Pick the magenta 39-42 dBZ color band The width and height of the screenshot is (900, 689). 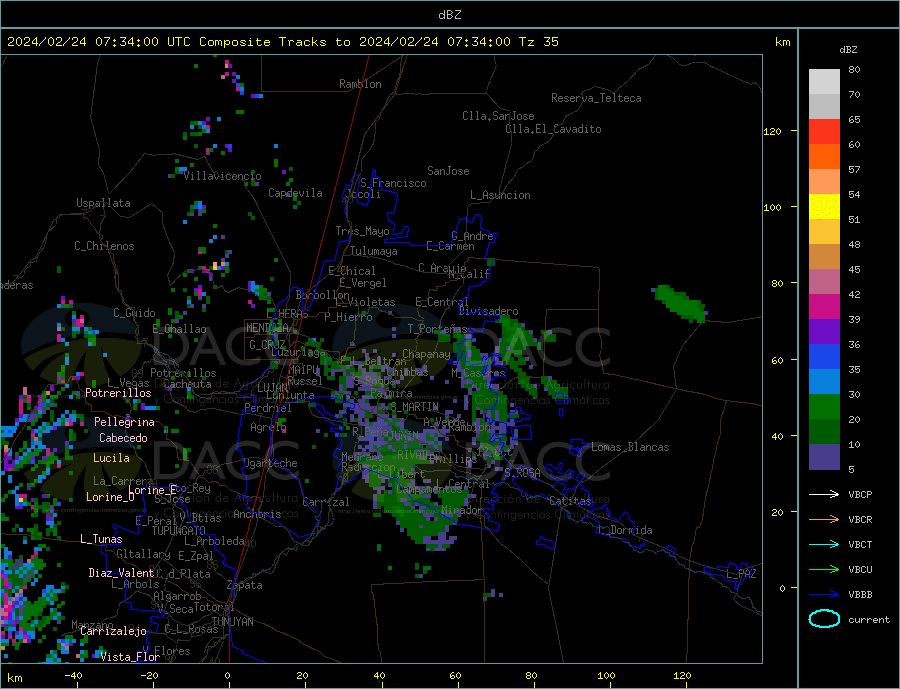click(x=824, y=307)
